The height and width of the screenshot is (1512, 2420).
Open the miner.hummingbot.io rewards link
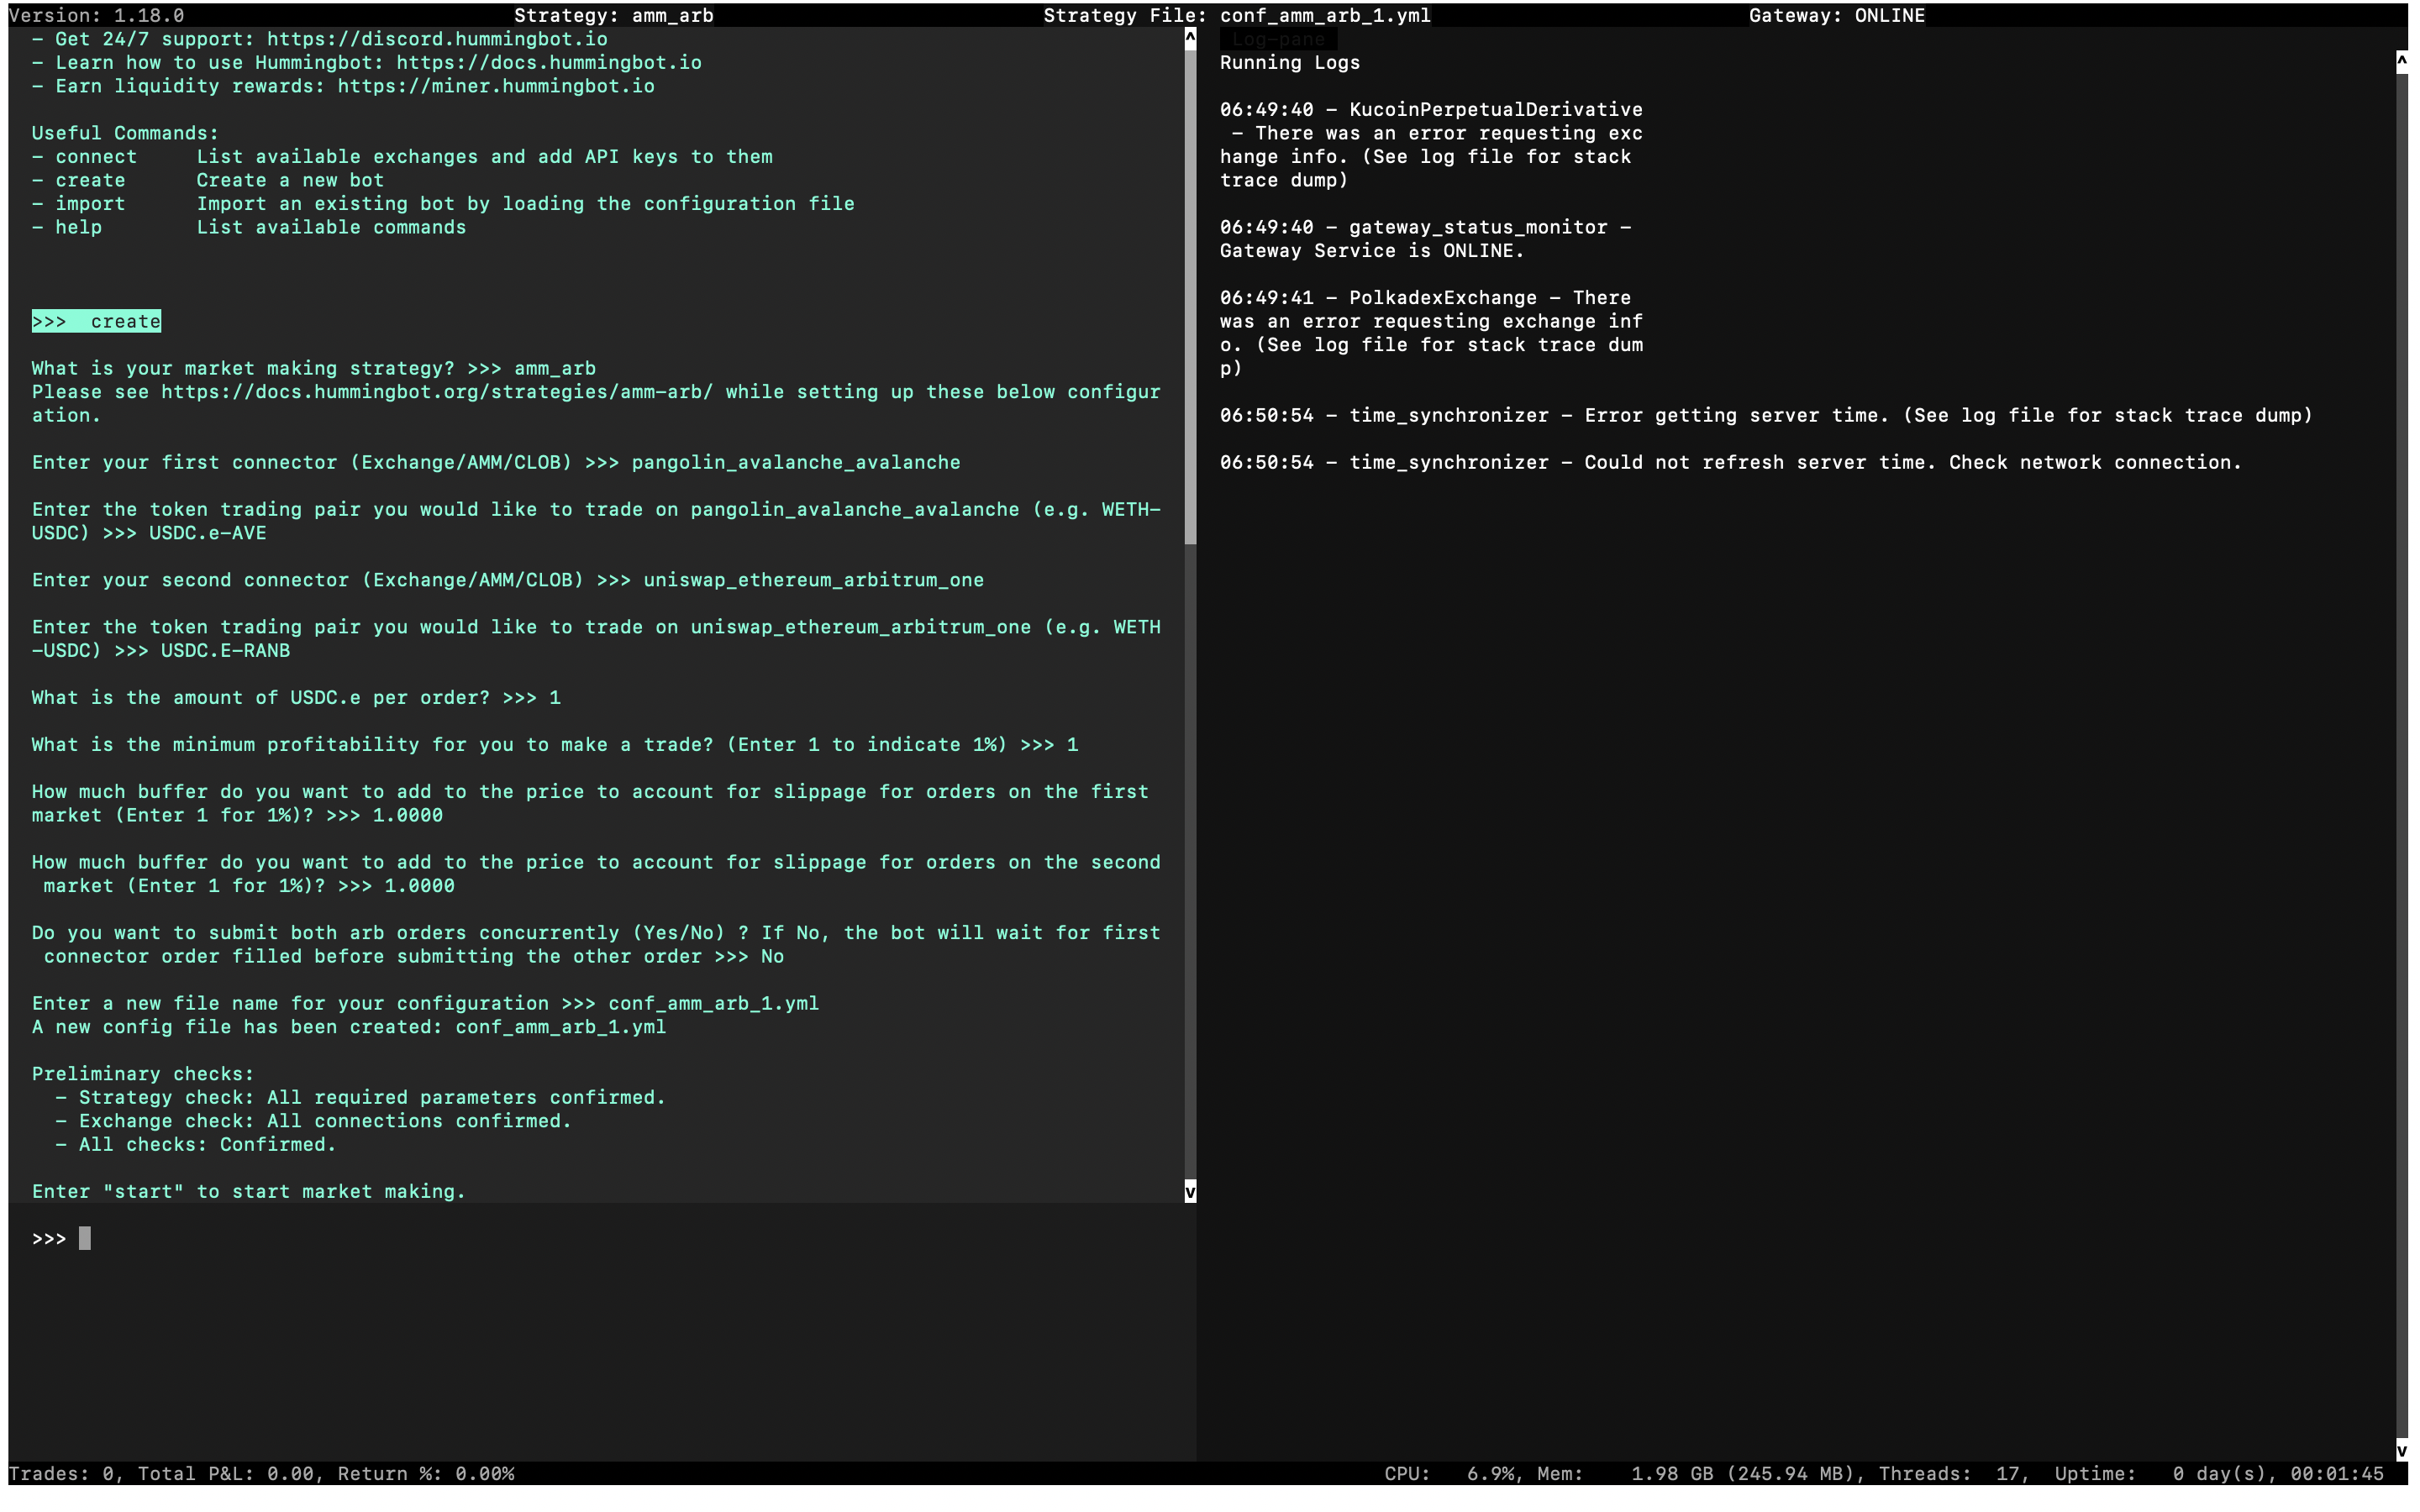(x=496, y=86)
